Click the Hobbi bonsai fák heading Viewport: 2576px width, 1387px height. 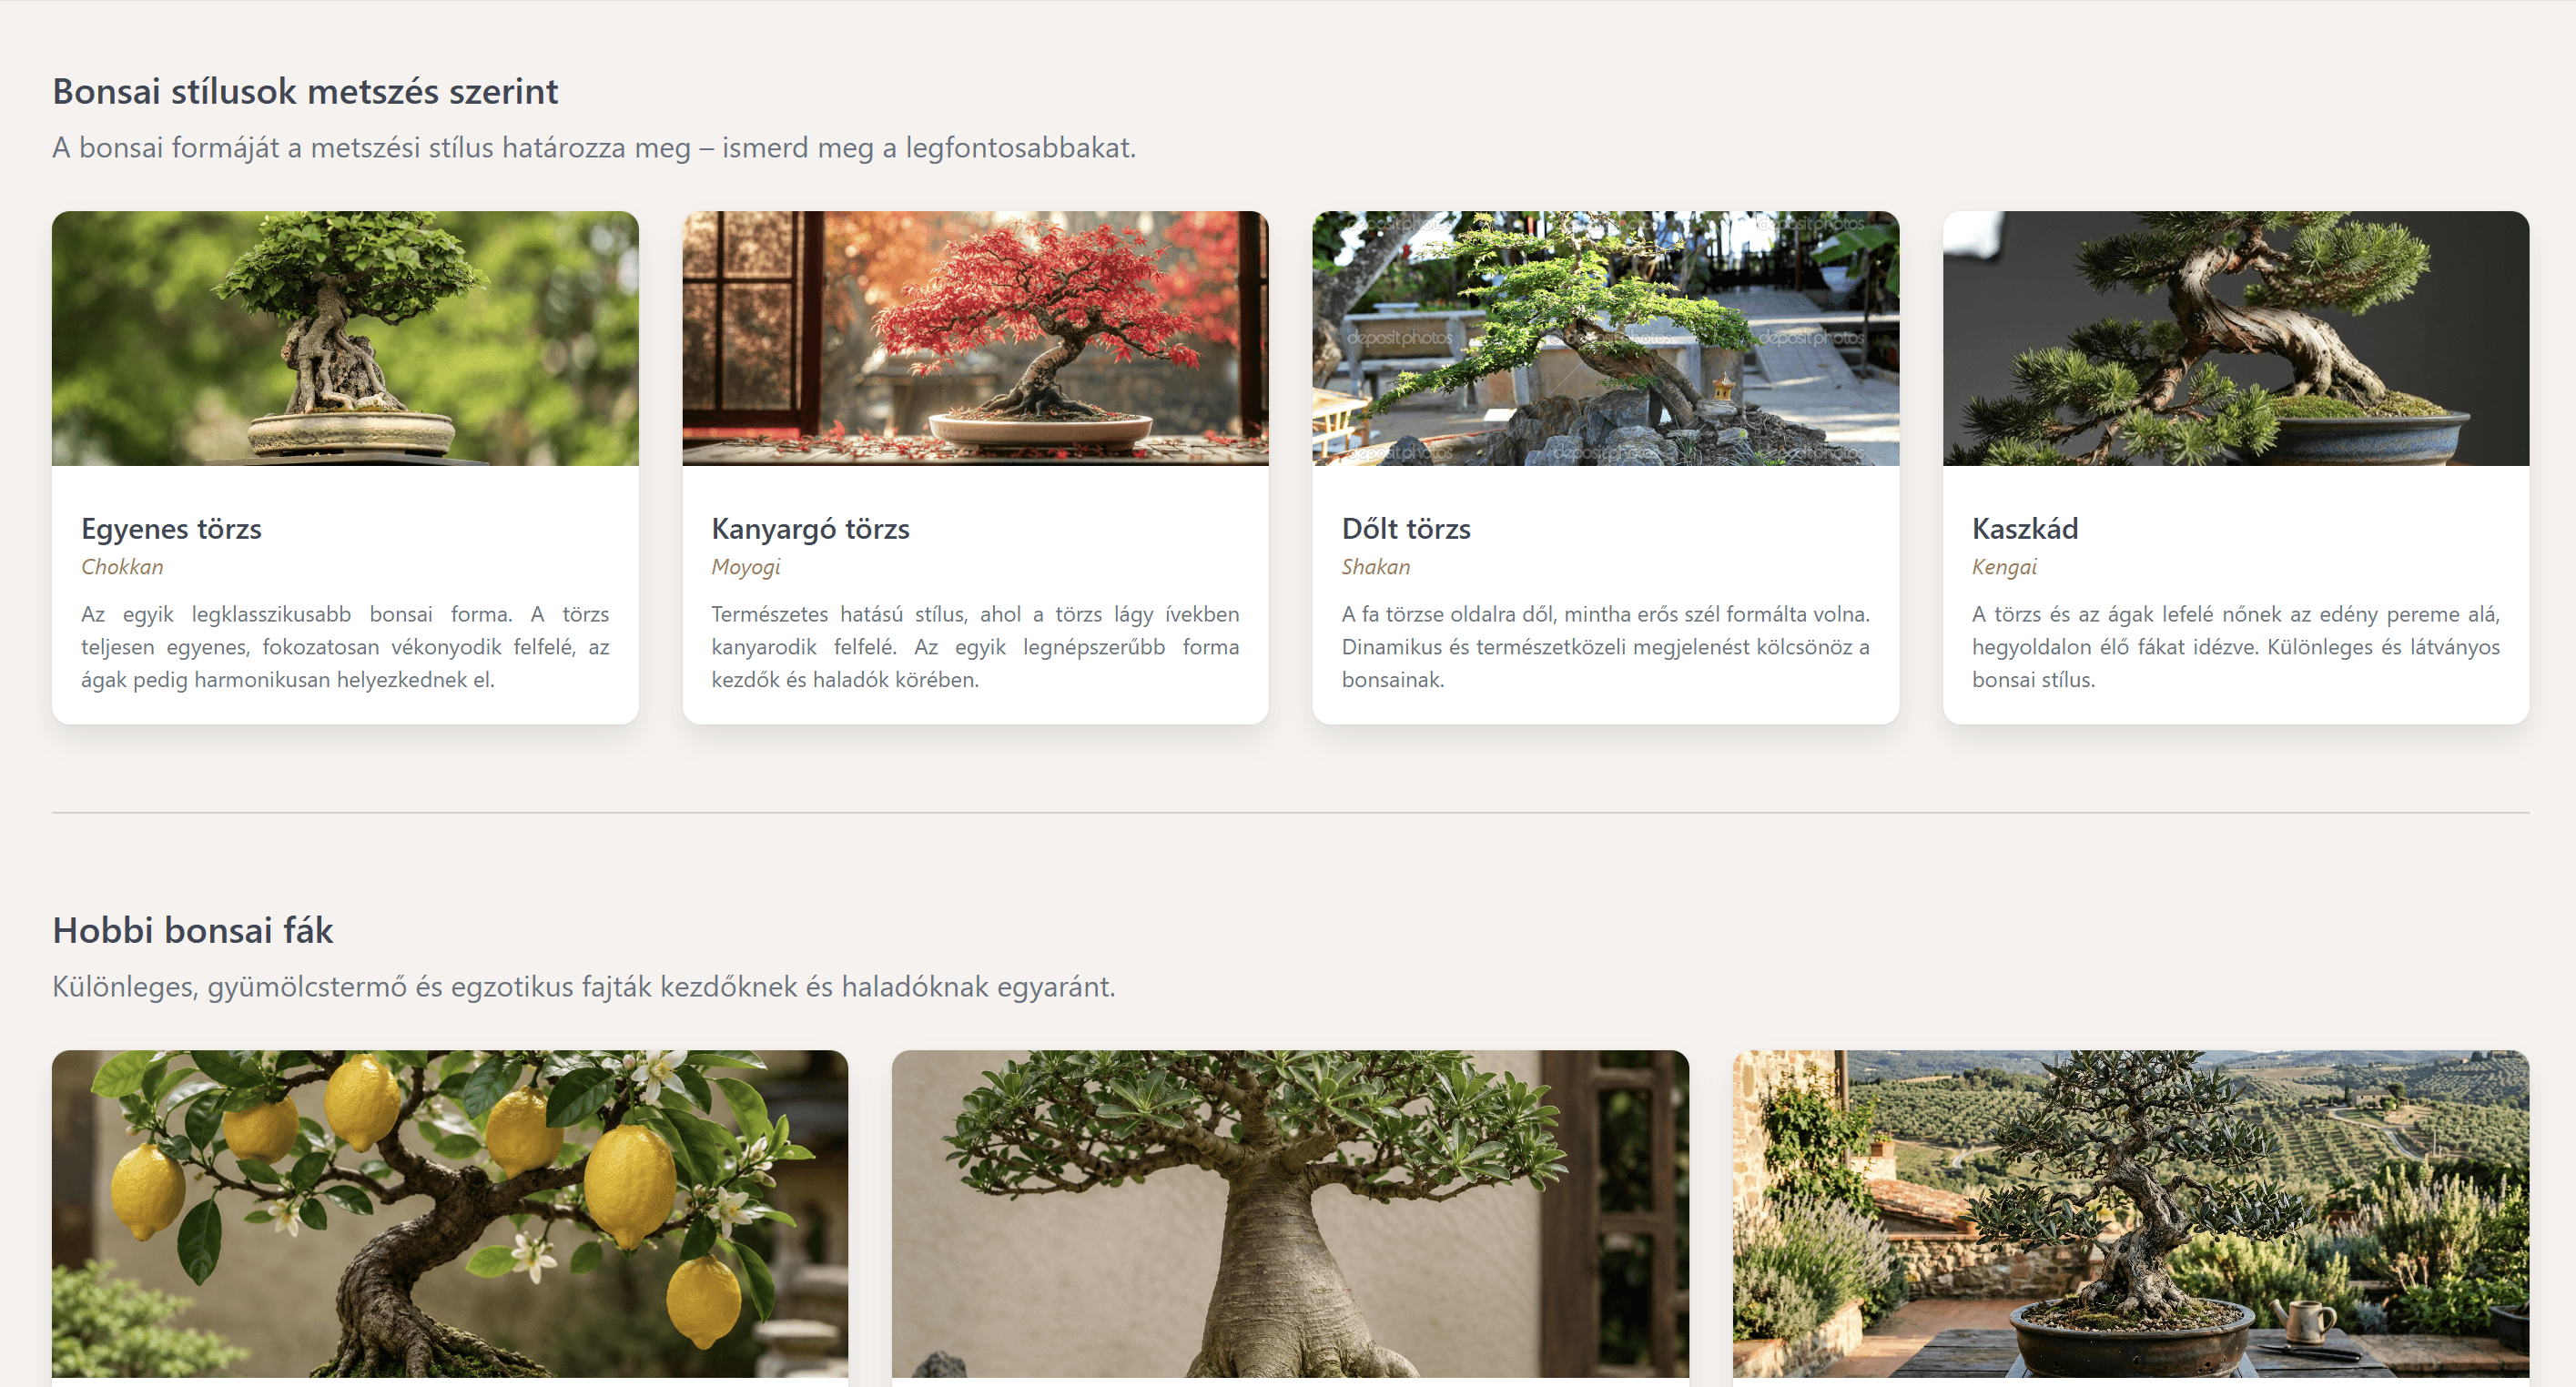[192, 930]
